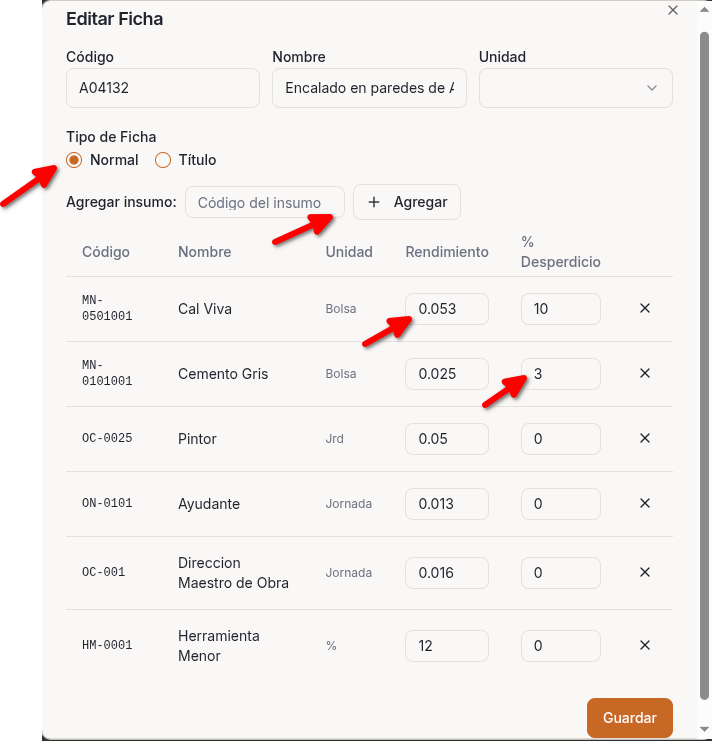This screenshot has height=741, width=712.
Task: Click Agregar to add insumo
Action: tap(406, 202)
